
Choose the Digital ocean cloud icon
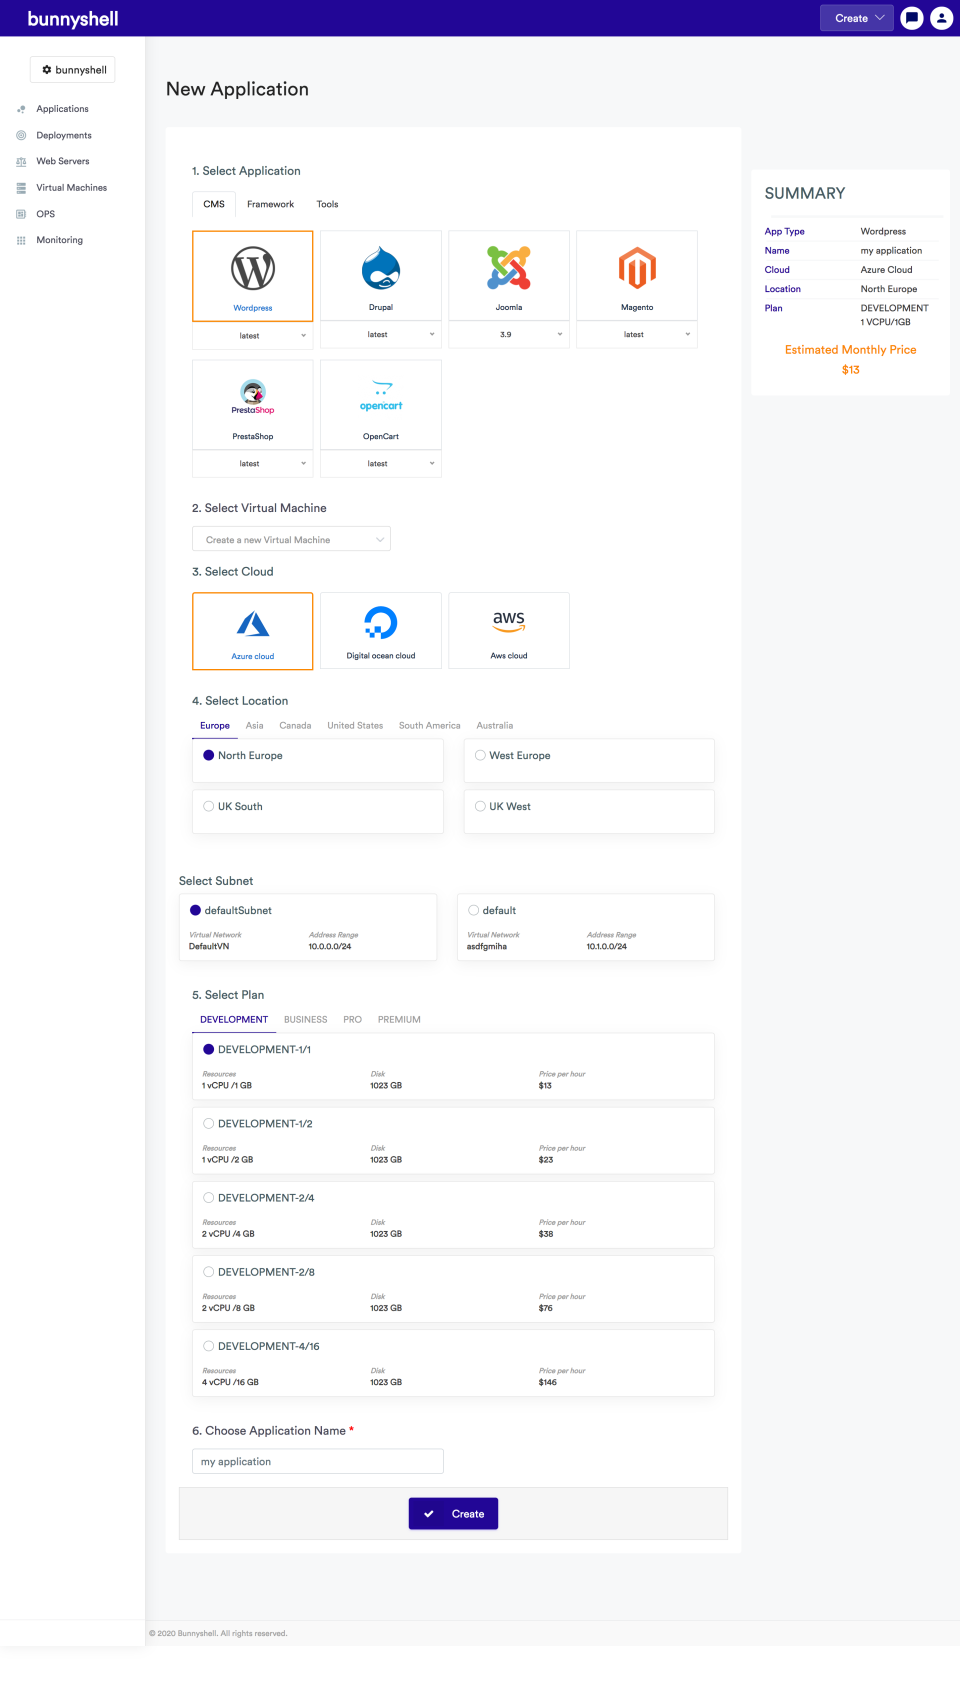[381, 623]
